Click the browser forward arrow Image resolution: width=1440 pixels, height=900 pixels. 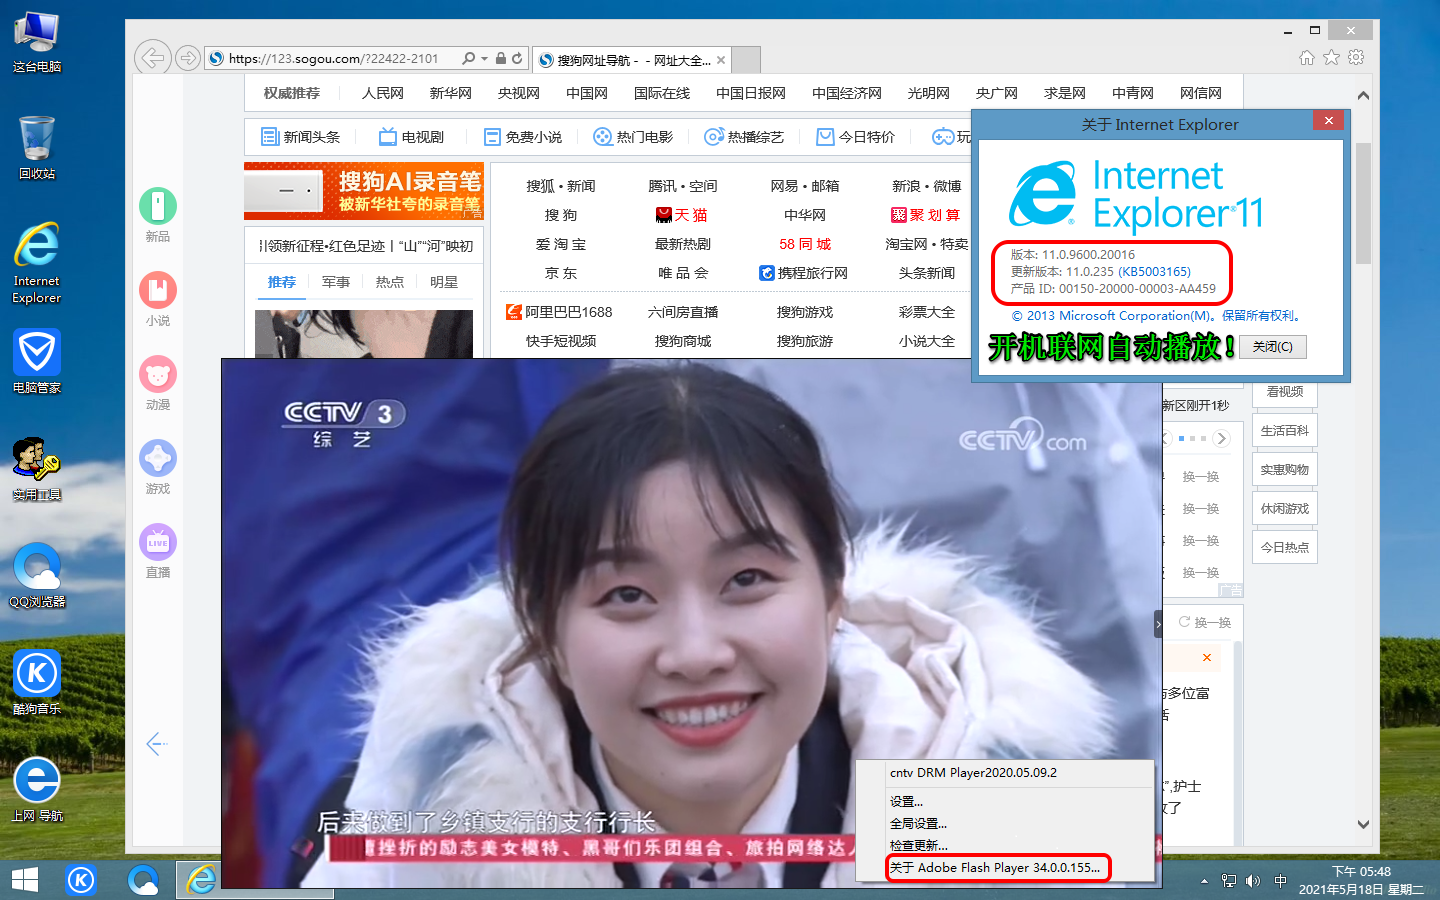[x=187, y=58]
